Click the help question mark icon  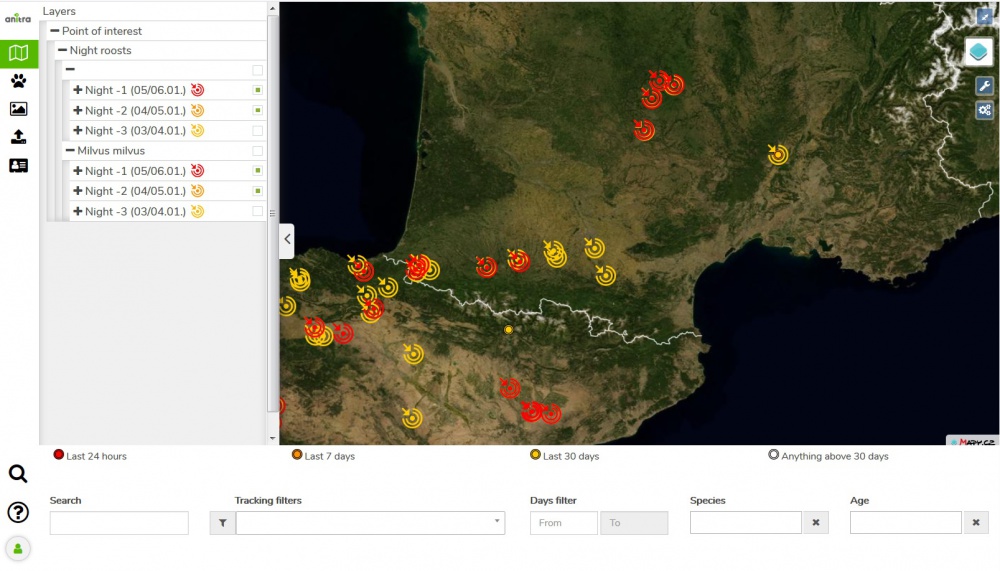point(18,512)
